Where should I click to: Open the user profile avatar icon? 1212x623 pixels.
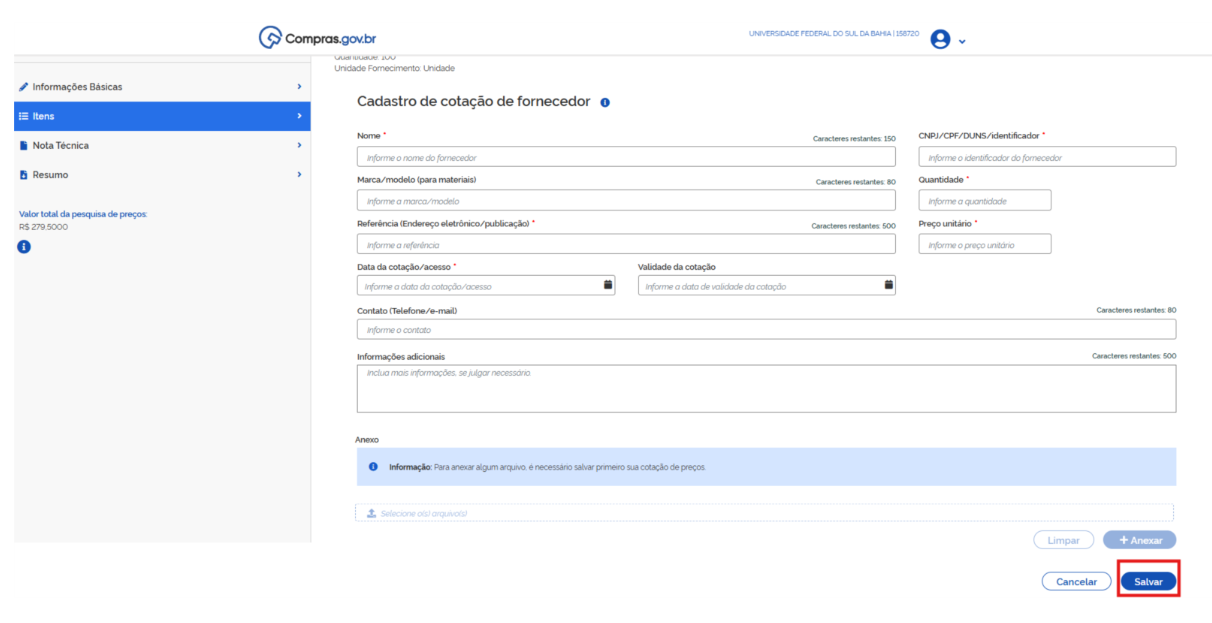(939, 39)
